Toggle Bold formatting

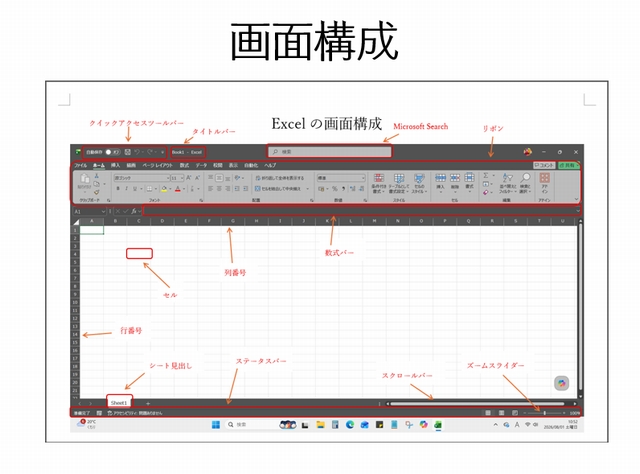coord(118,189)
